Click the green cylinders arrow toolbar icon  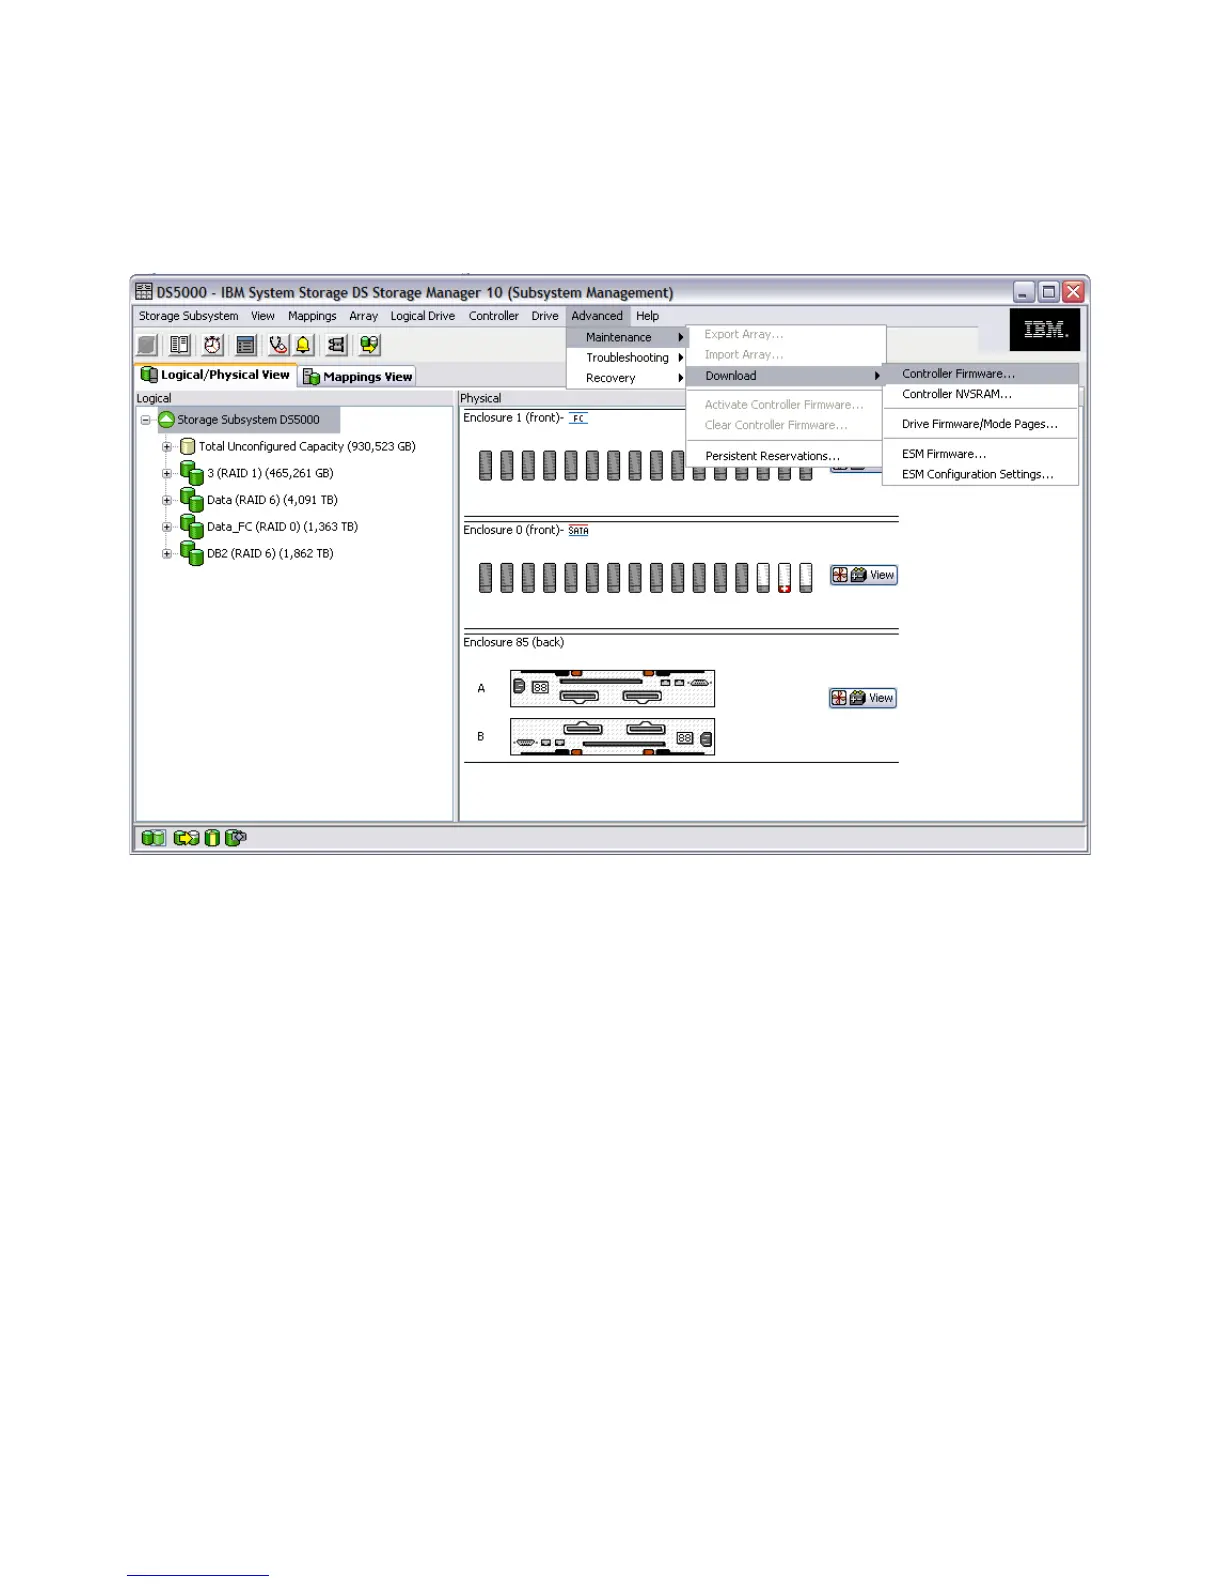[370, 345]
